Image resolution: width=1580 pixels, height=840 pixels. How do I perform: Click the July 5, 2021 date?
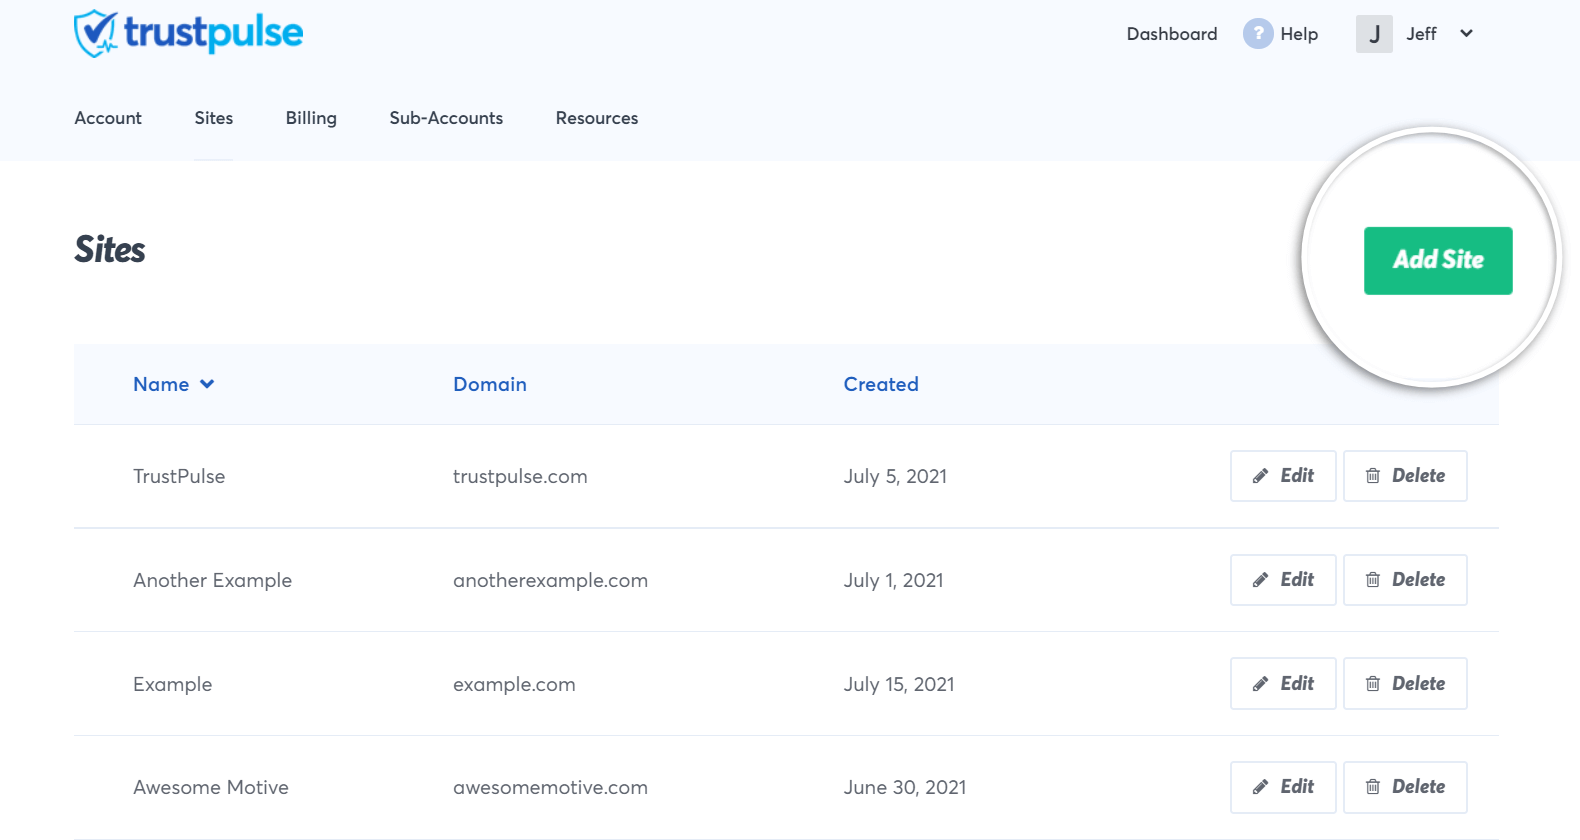click(895, 477)
